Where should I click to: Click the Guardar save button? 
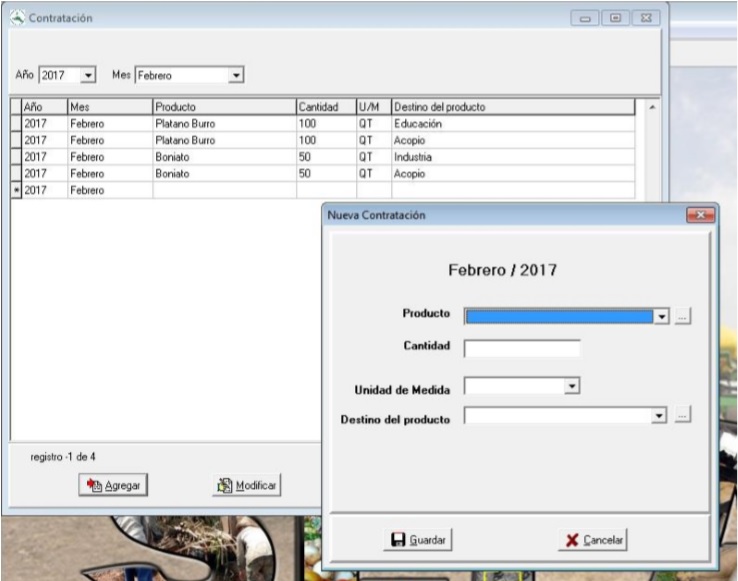419,540
